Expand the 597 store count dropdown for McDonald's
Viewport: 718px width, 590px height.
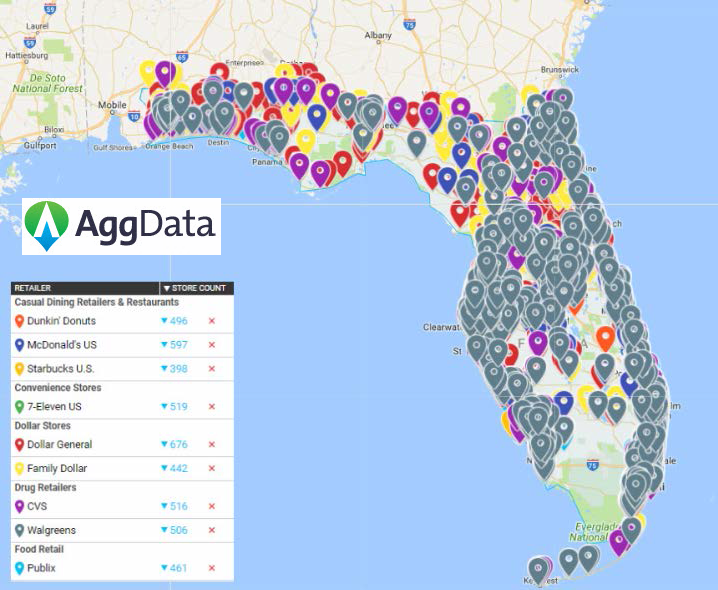point(174,345)
